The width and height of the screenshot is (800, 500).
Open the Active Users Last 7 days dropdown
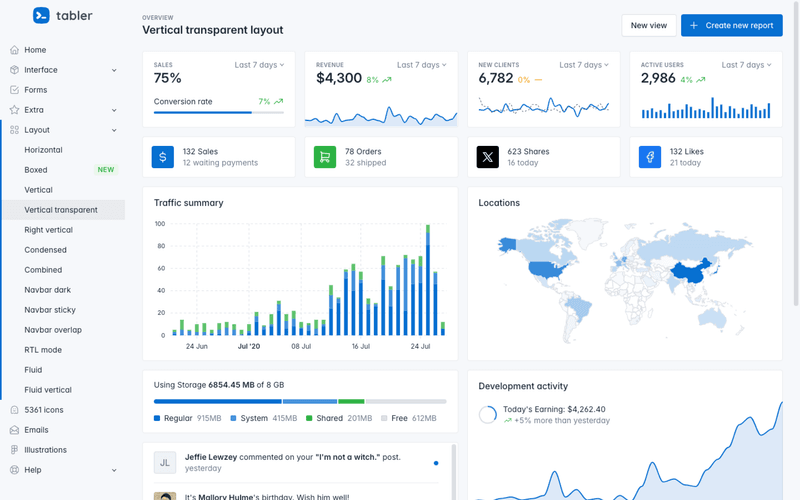(x=746, y=65)
